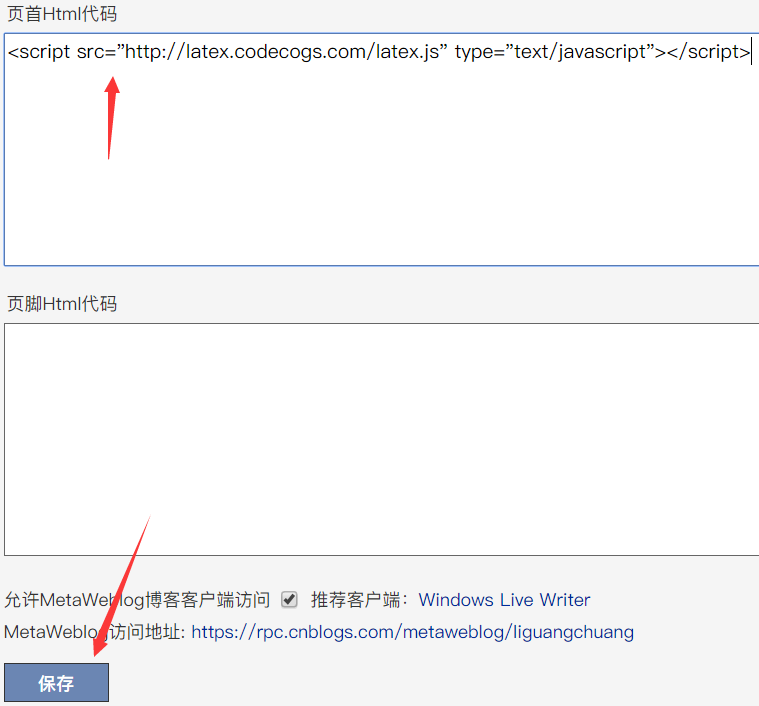Click the latex.codecogs.com script line
Screen dimensions: 759x706
pyautogui.click(x=379, y=51)
